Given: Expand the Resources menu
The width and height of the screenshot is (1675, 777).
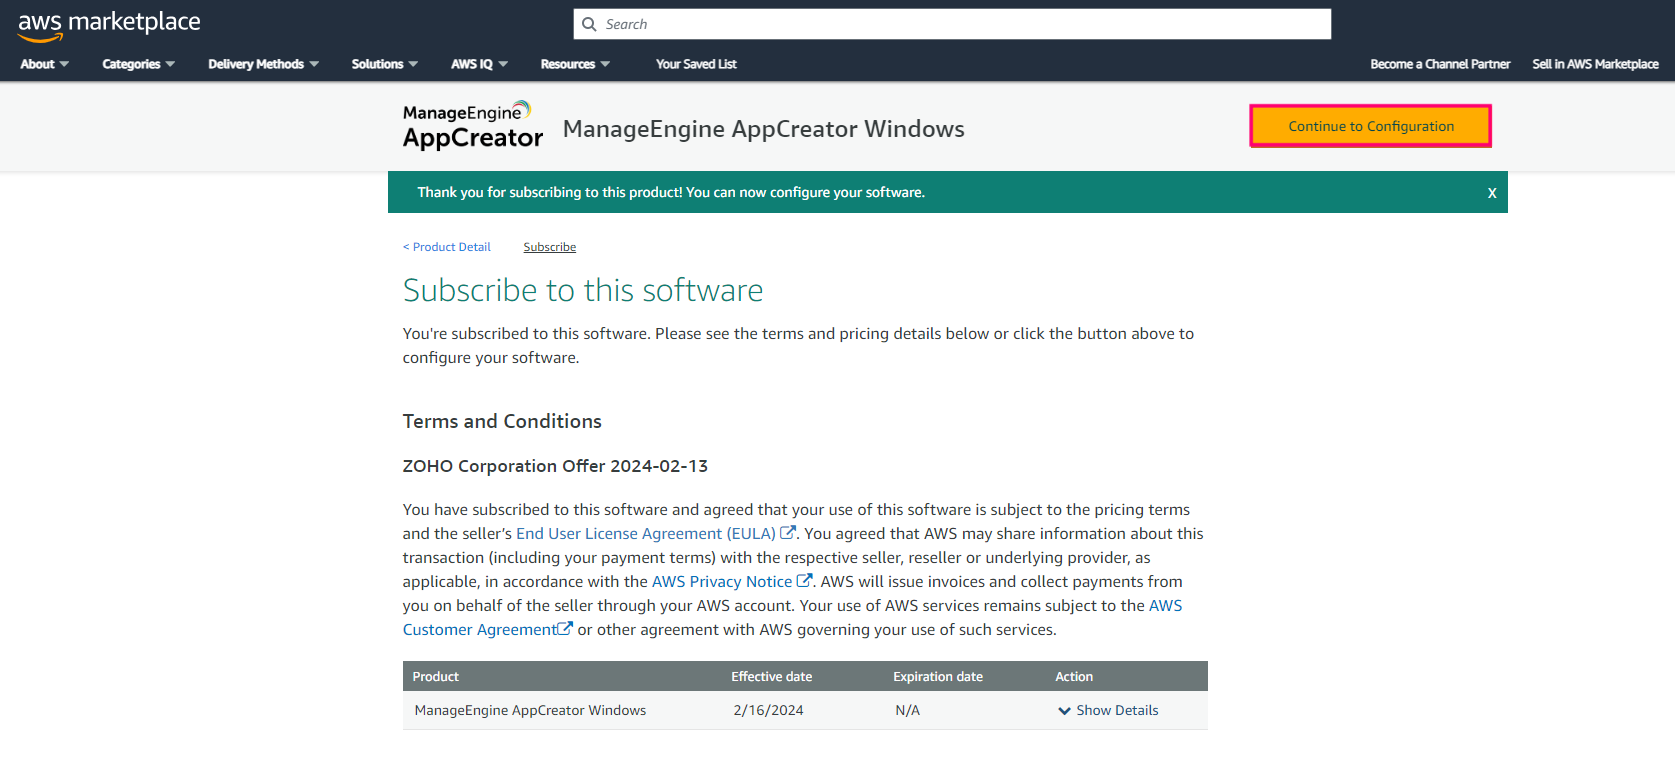Looking at the screenshot, I should coord(574,64).
